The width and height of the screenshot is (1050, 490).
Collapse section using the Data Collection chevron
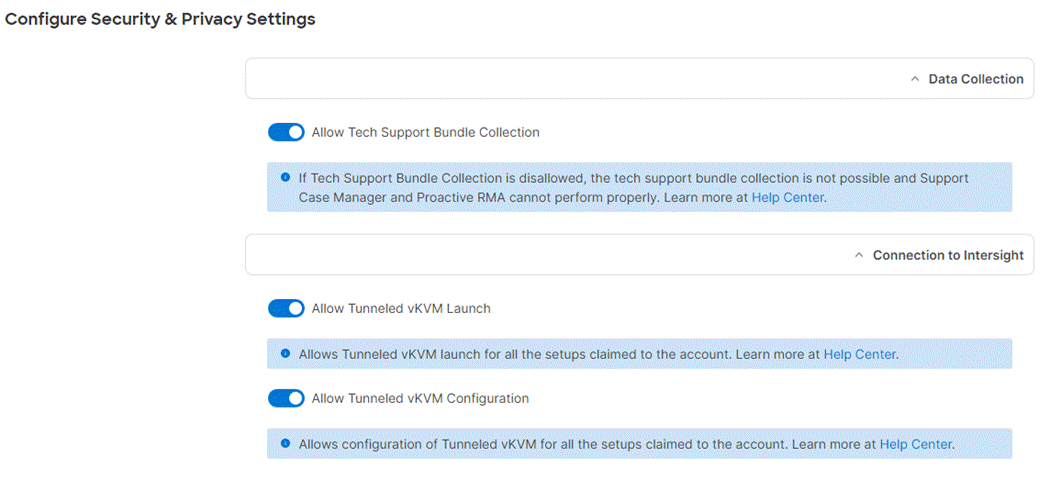pos(914,79)
